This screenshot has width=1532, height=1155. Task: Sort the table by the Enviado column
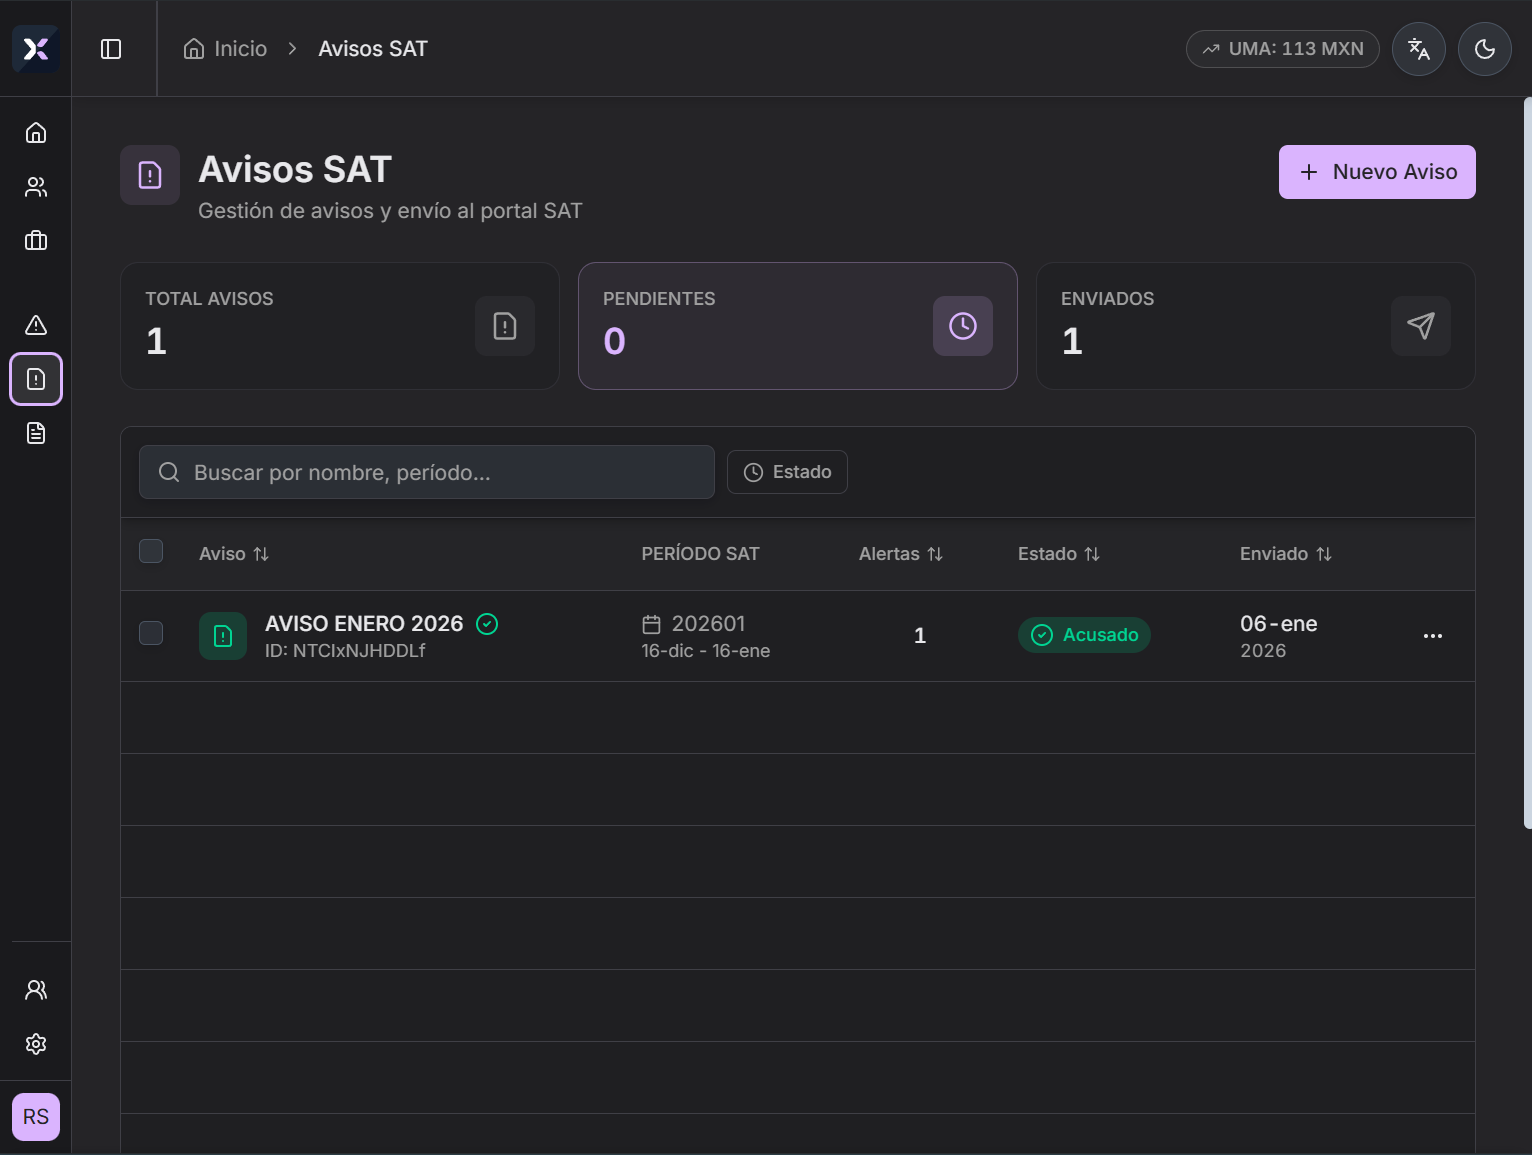1285,554
